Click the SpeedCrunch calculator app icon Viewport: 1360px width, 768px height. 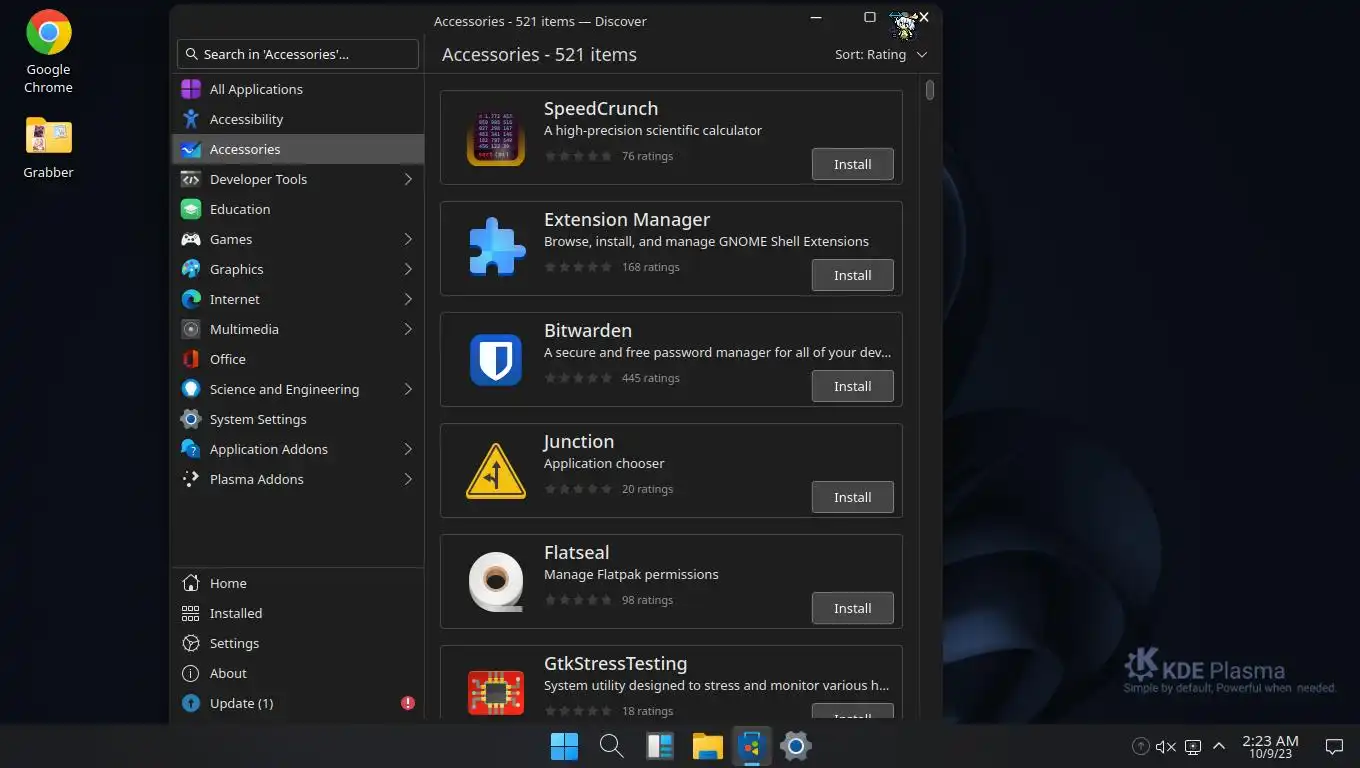click(496, 137)
